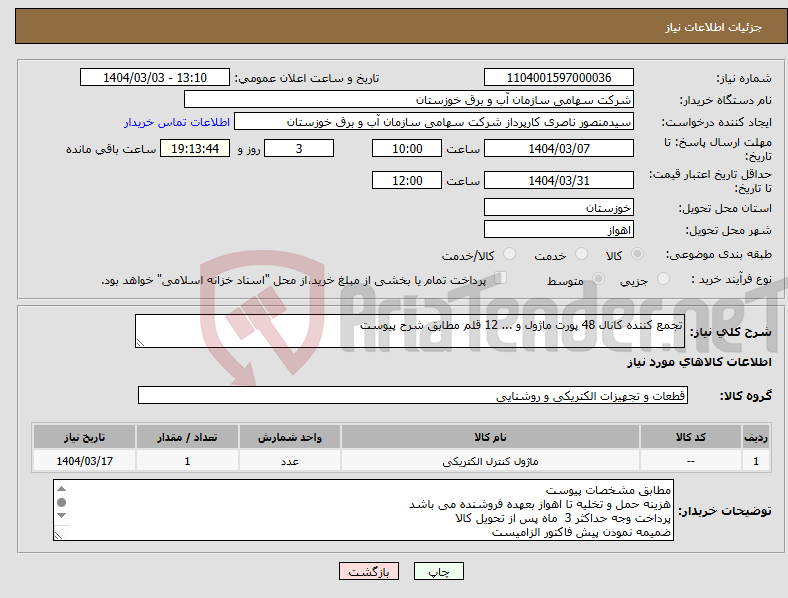Click the deadline time field 10:00
Viewport: 788px width, 598px height.
(407, 149)
